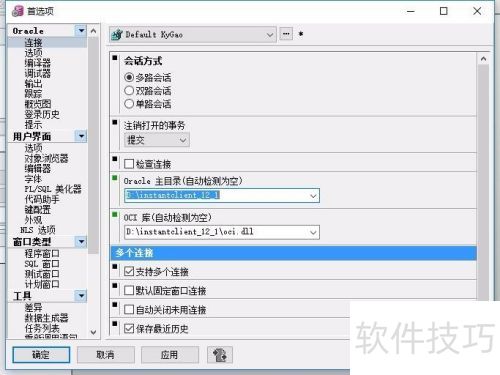Enable 默认固定窗口连接 checkbox

point(129,290)
